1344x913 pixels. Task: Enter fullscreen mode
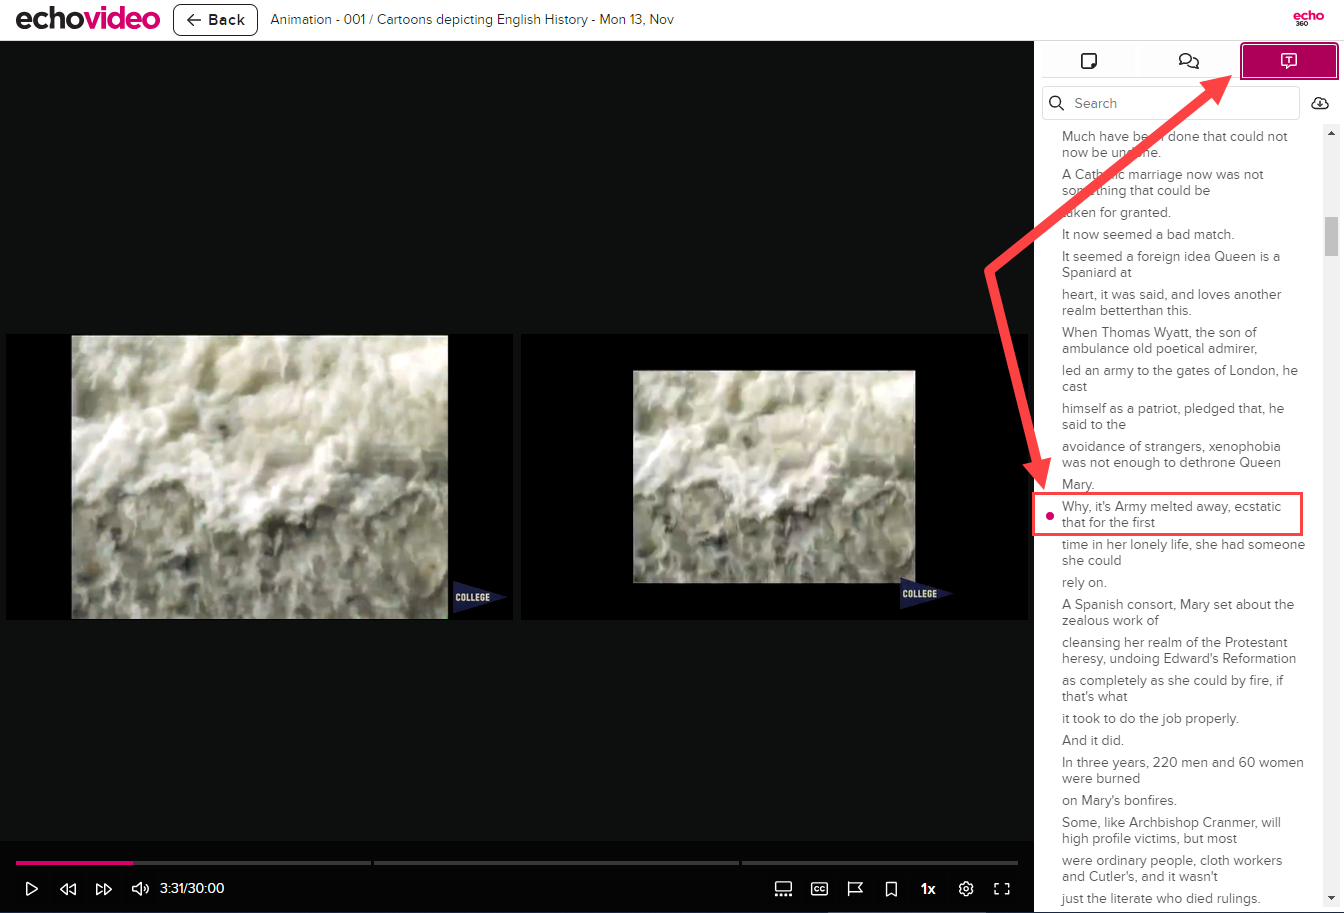tap(1002, 888)
